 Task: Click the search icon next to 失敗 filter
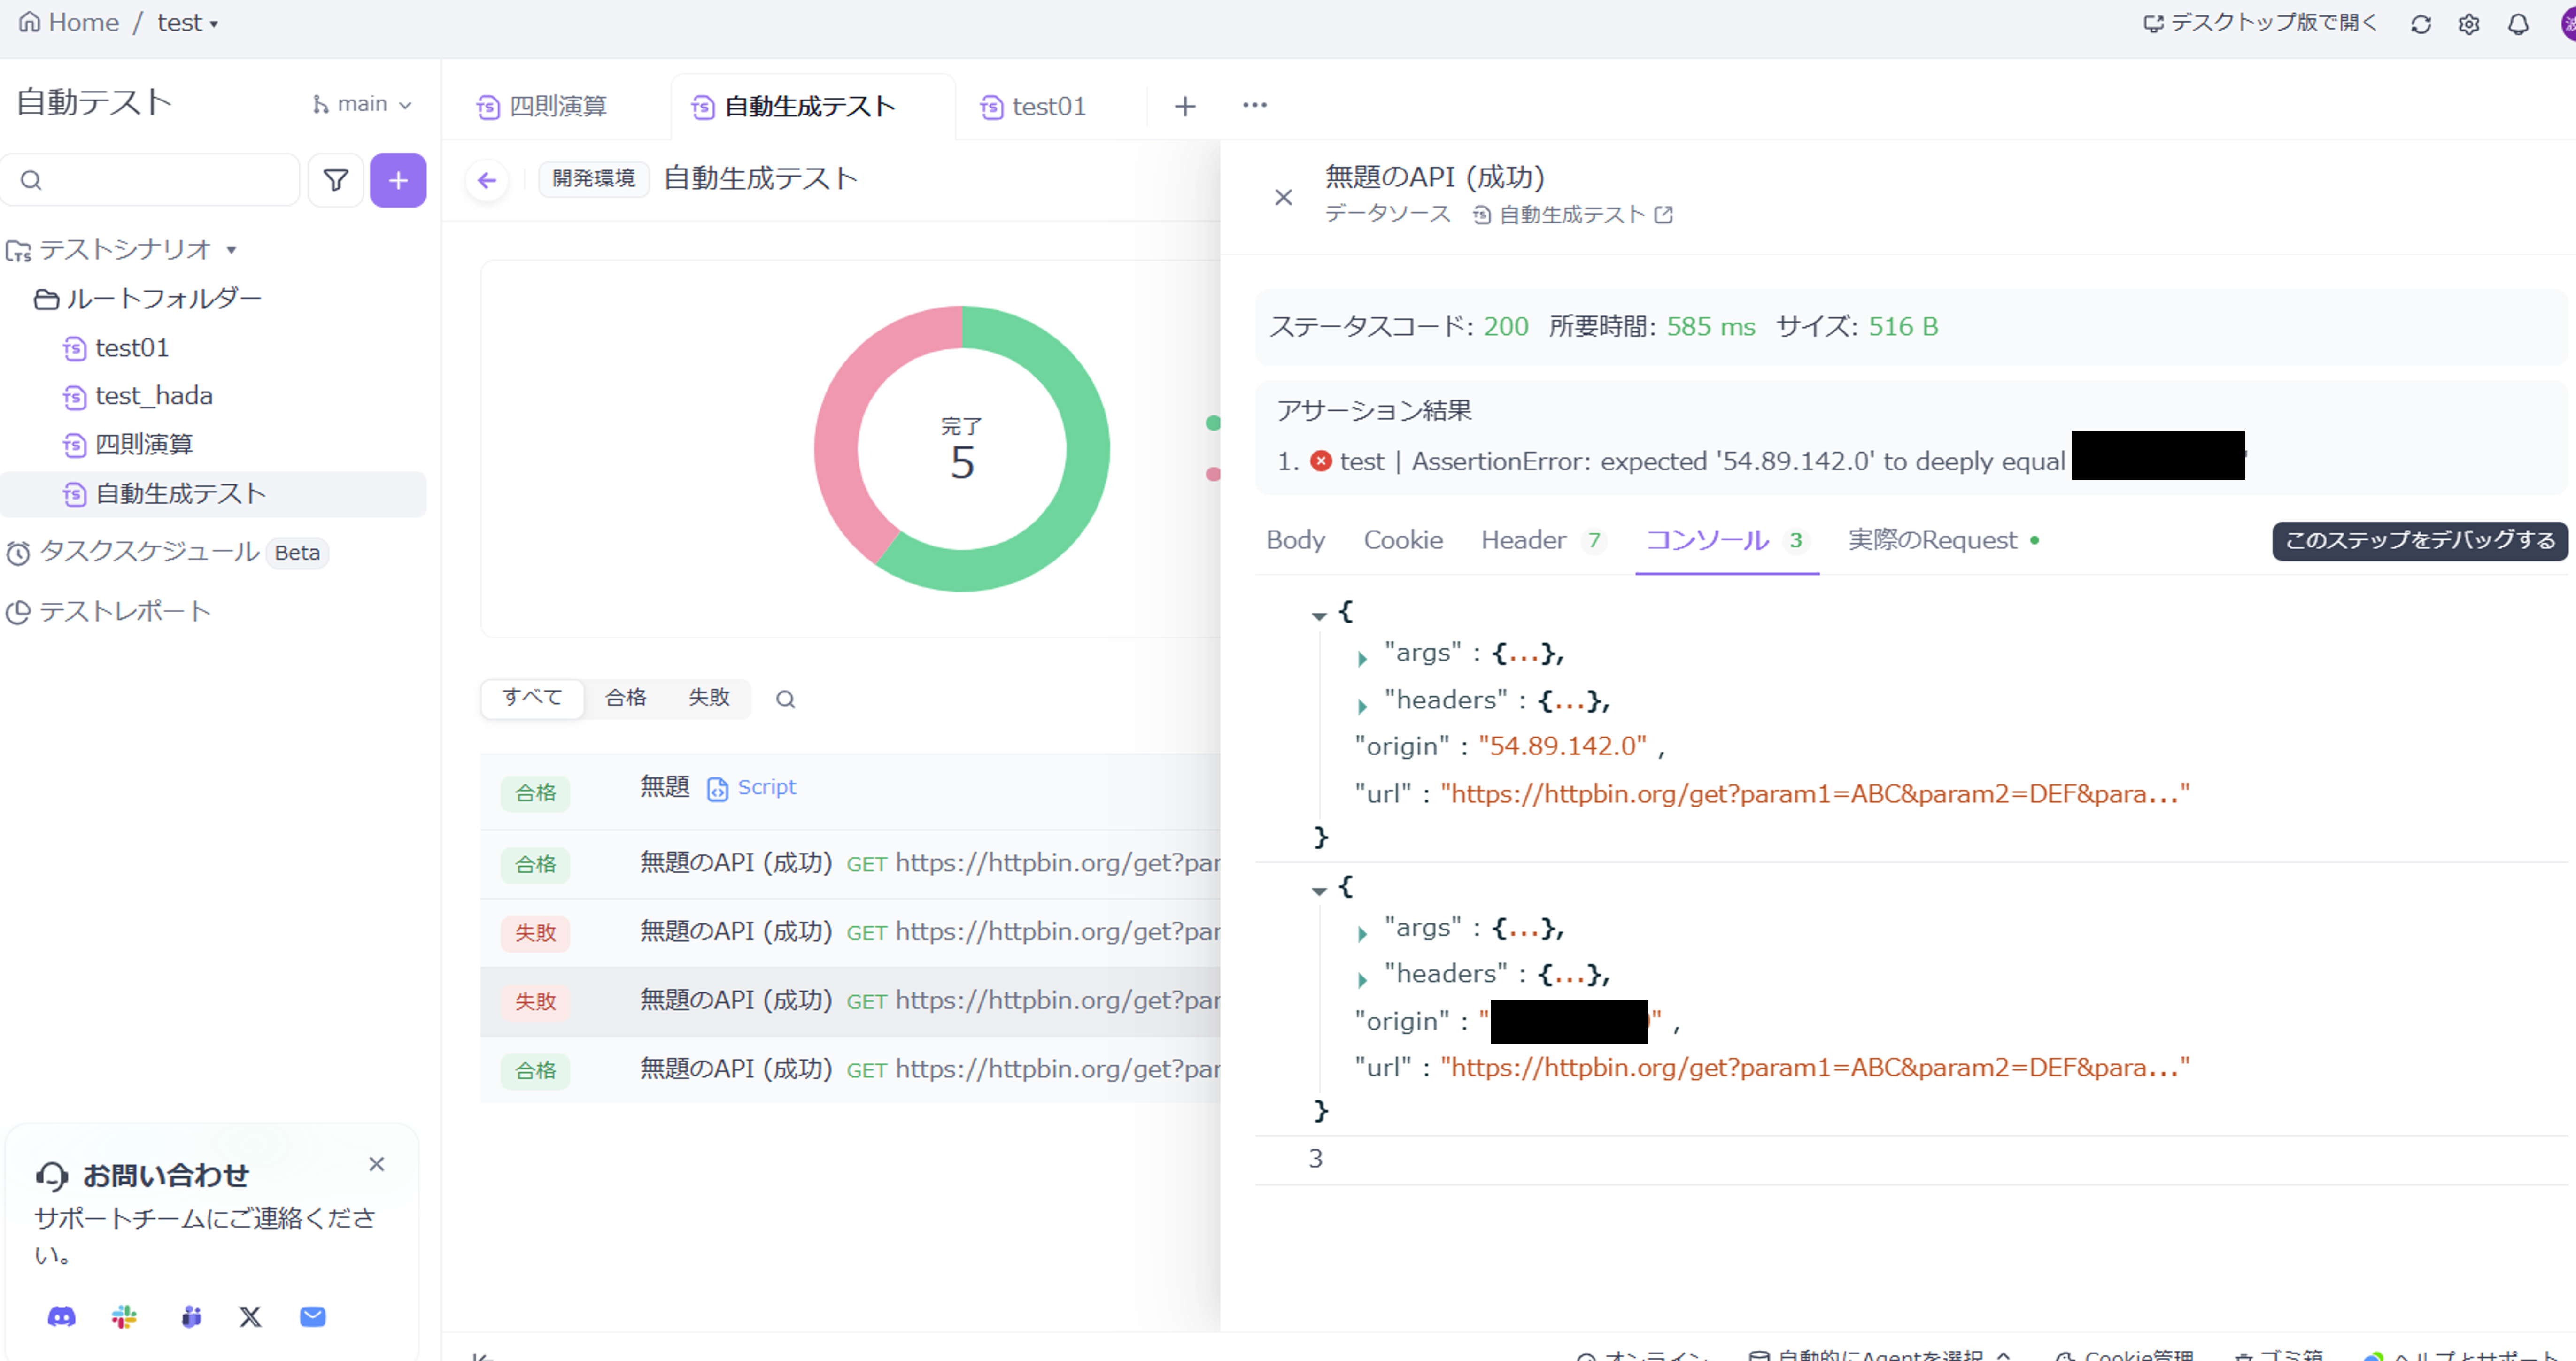coord(785,699)
